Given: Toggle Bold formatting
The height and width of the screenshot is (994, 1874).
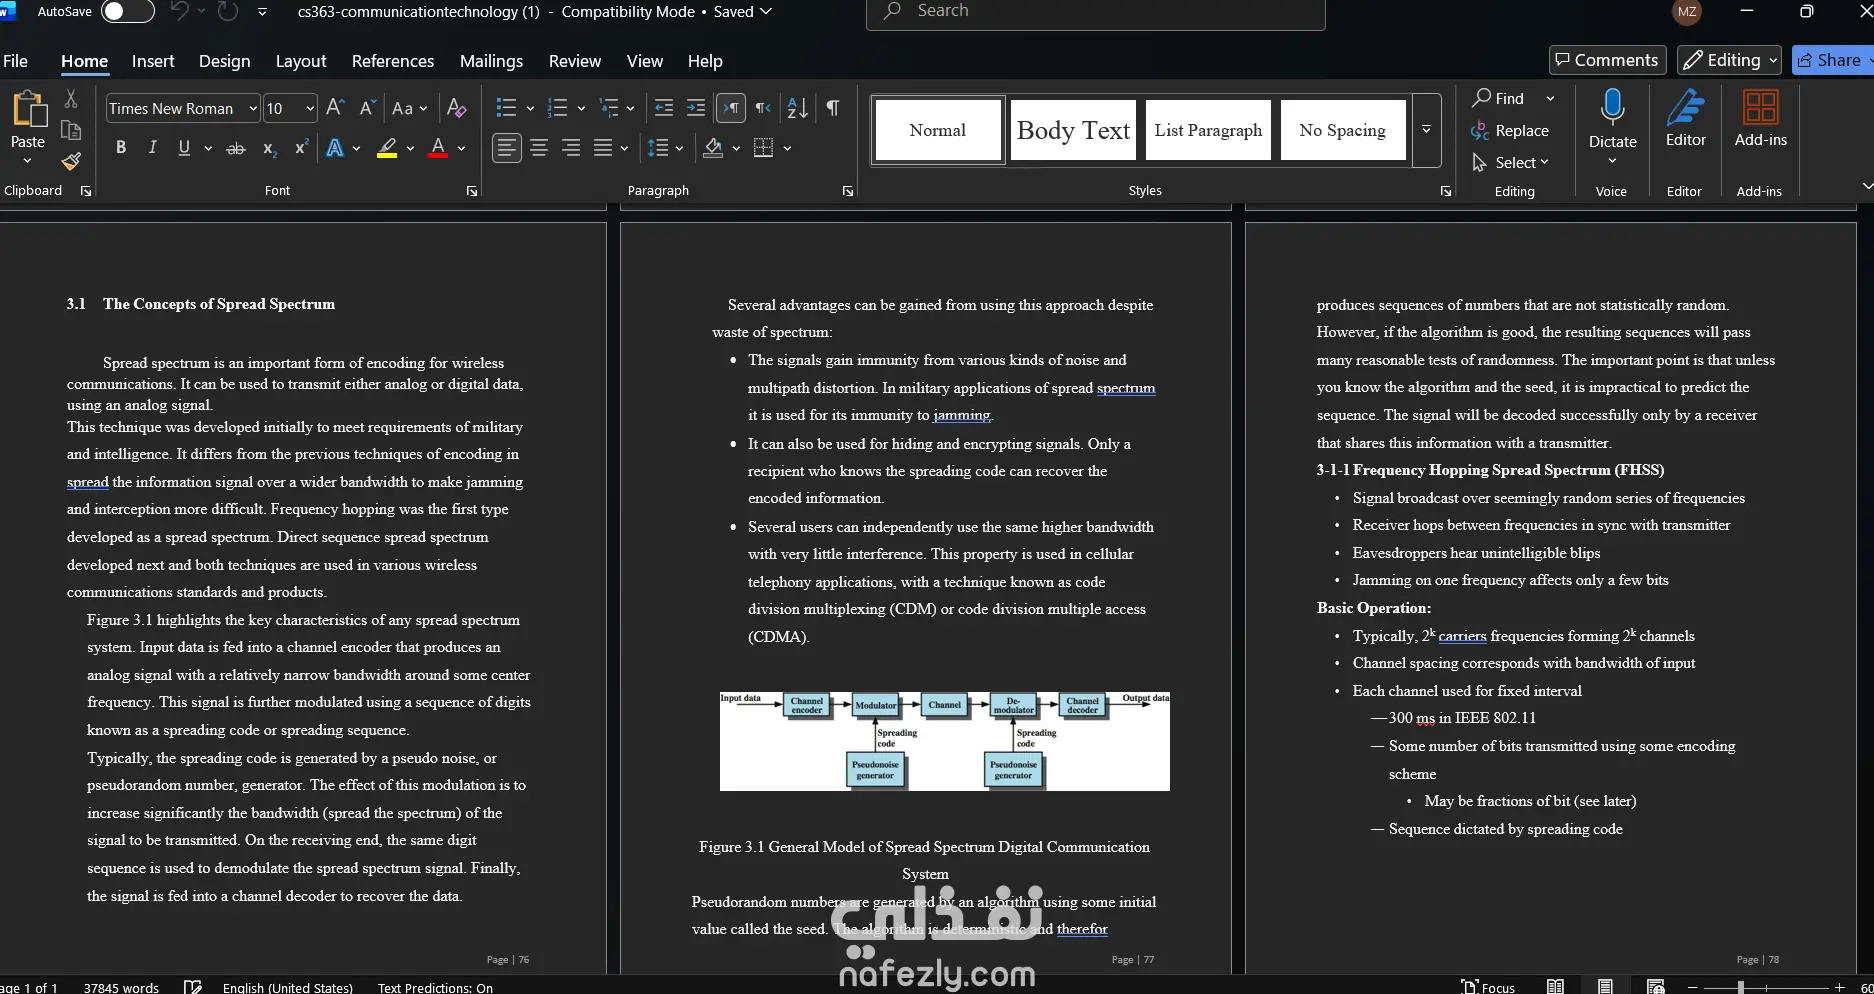Looking at the screenshot, I should [121, 148].
